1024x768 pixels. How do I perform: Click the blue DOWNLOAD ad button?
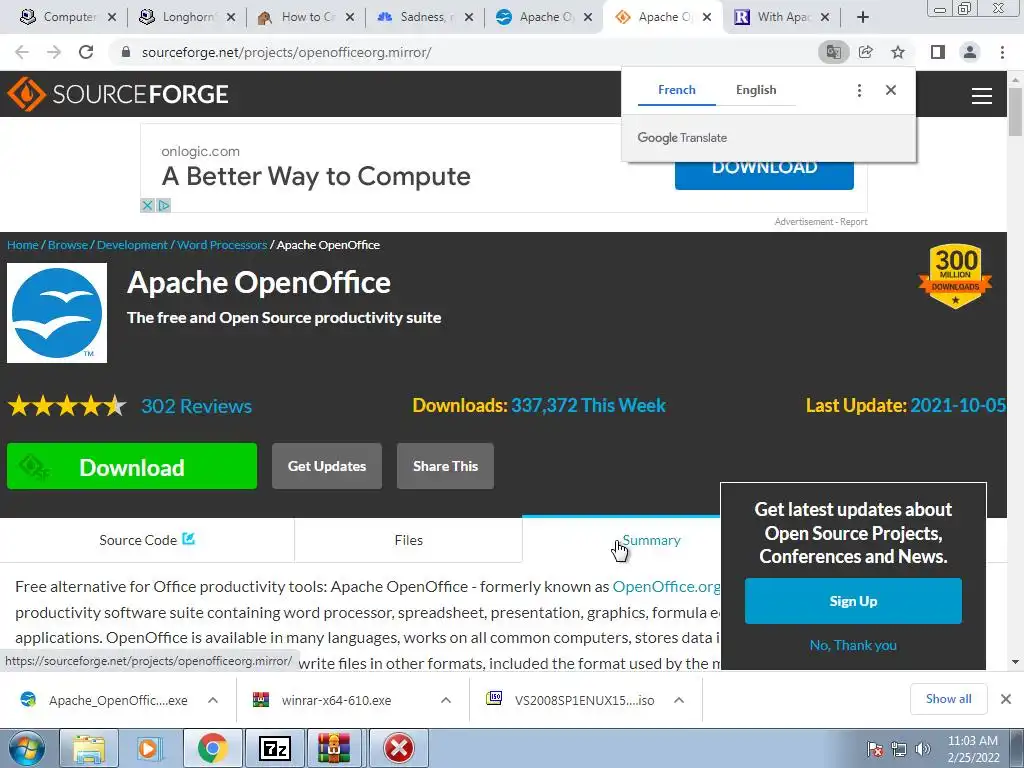[x=764, y=175]
